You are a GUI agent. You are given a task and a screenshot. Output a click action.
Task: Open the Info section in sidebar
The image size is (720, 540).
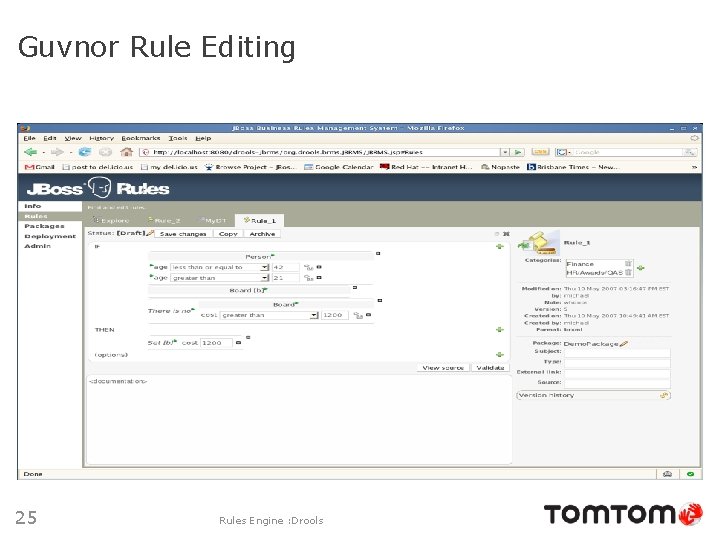pyautogui.click(x=33, y=206)
